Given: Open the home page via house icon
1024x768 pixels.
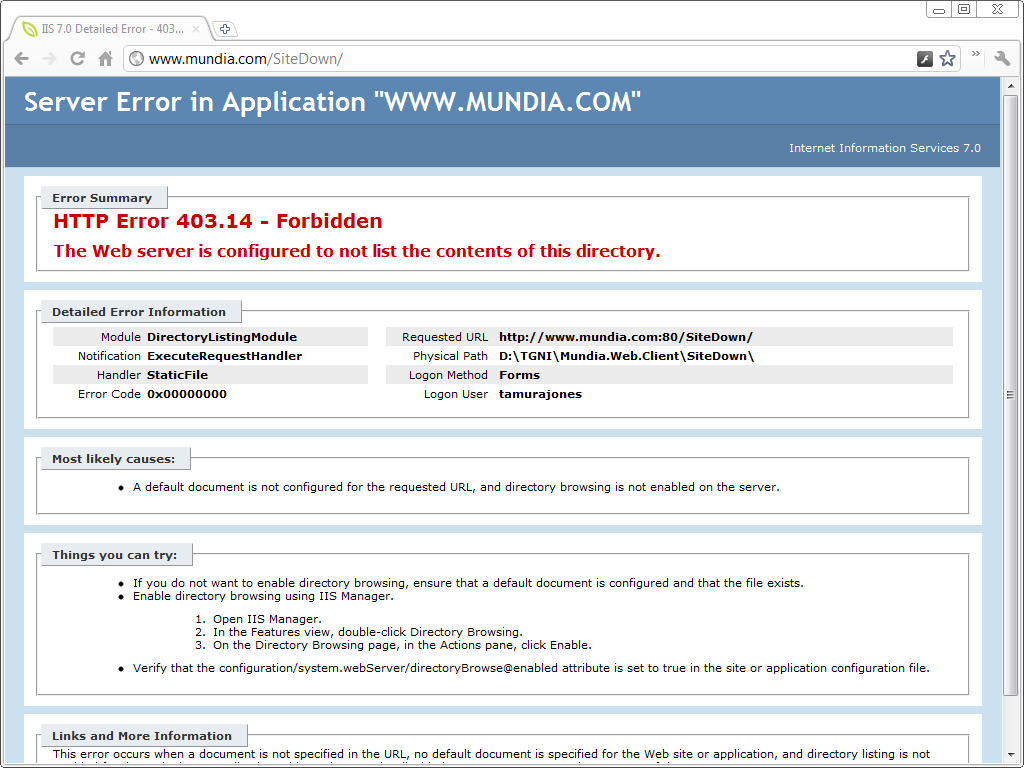Looking at the screenshot, I should tap(105, 59).
